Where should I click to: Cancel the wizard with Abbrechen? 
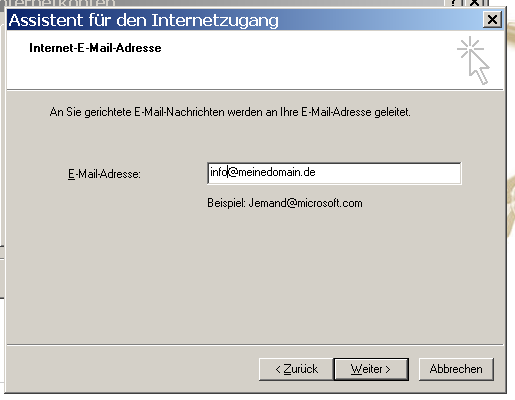tap(456, 369)
